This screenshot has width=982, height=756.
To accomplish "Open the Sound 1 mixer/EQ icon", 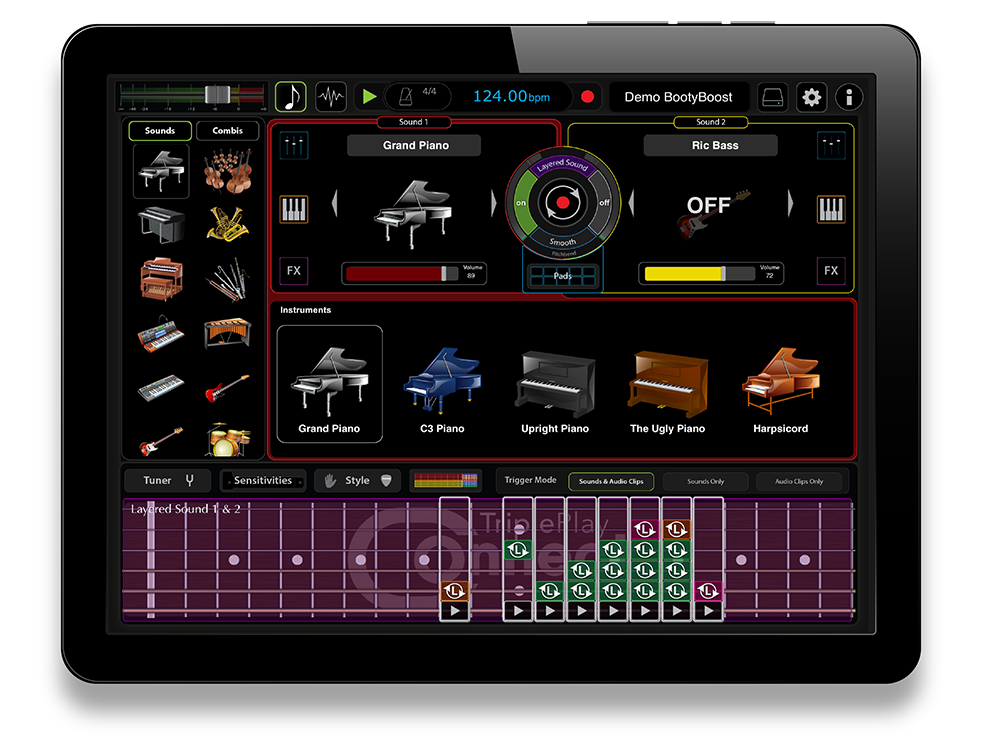I will click(294, 145).
